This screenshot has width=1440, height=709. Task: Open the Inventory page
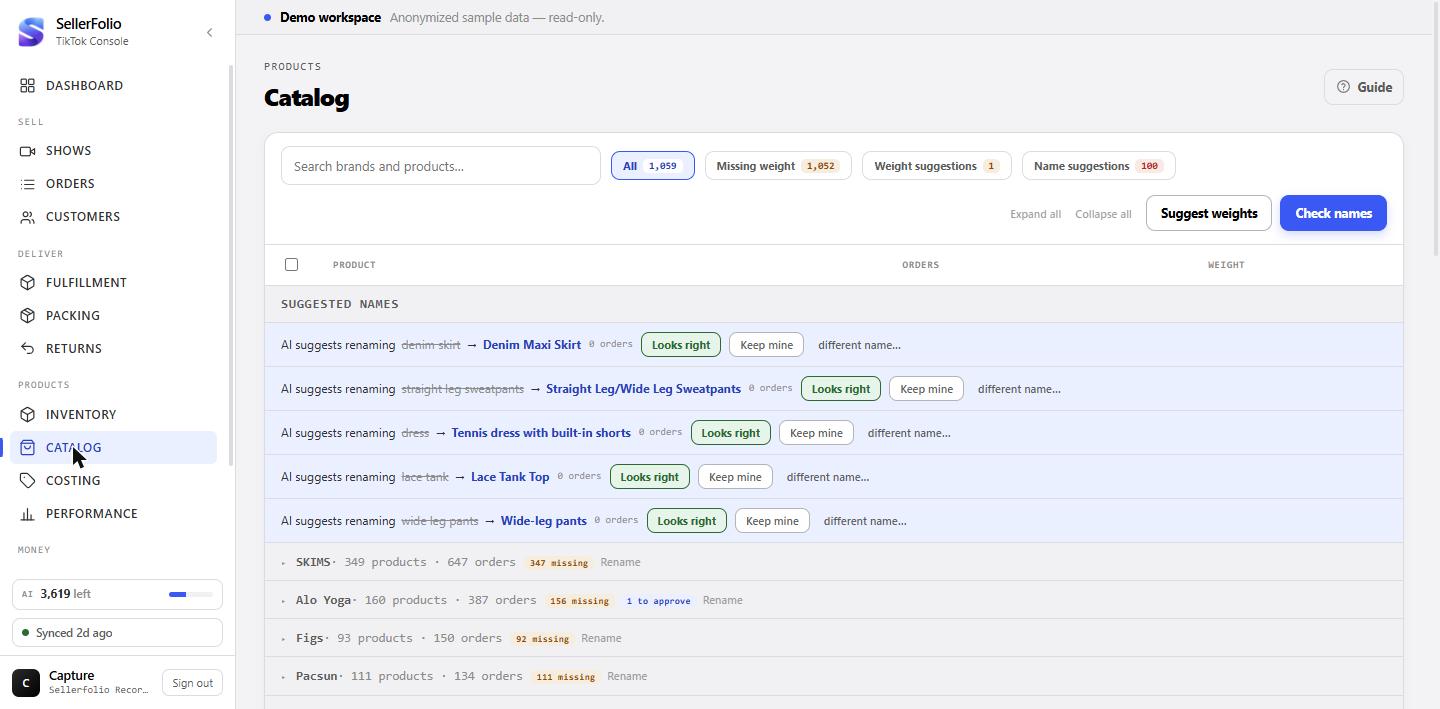coord(113,415)
